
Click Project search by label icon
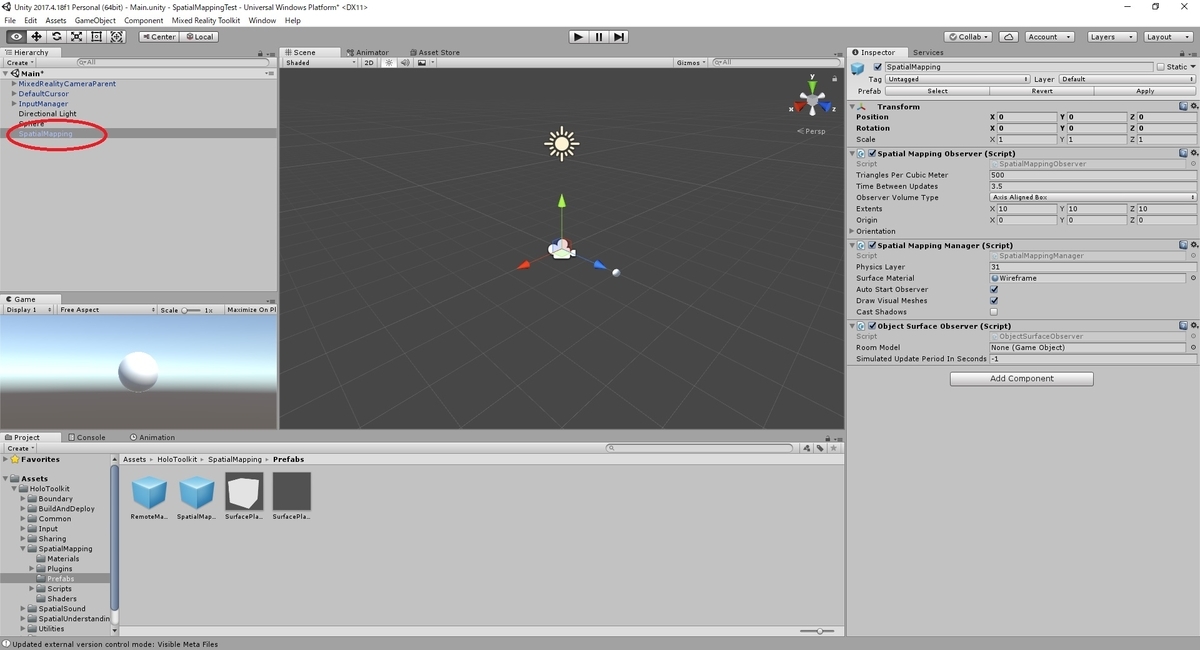pos(820,448)
